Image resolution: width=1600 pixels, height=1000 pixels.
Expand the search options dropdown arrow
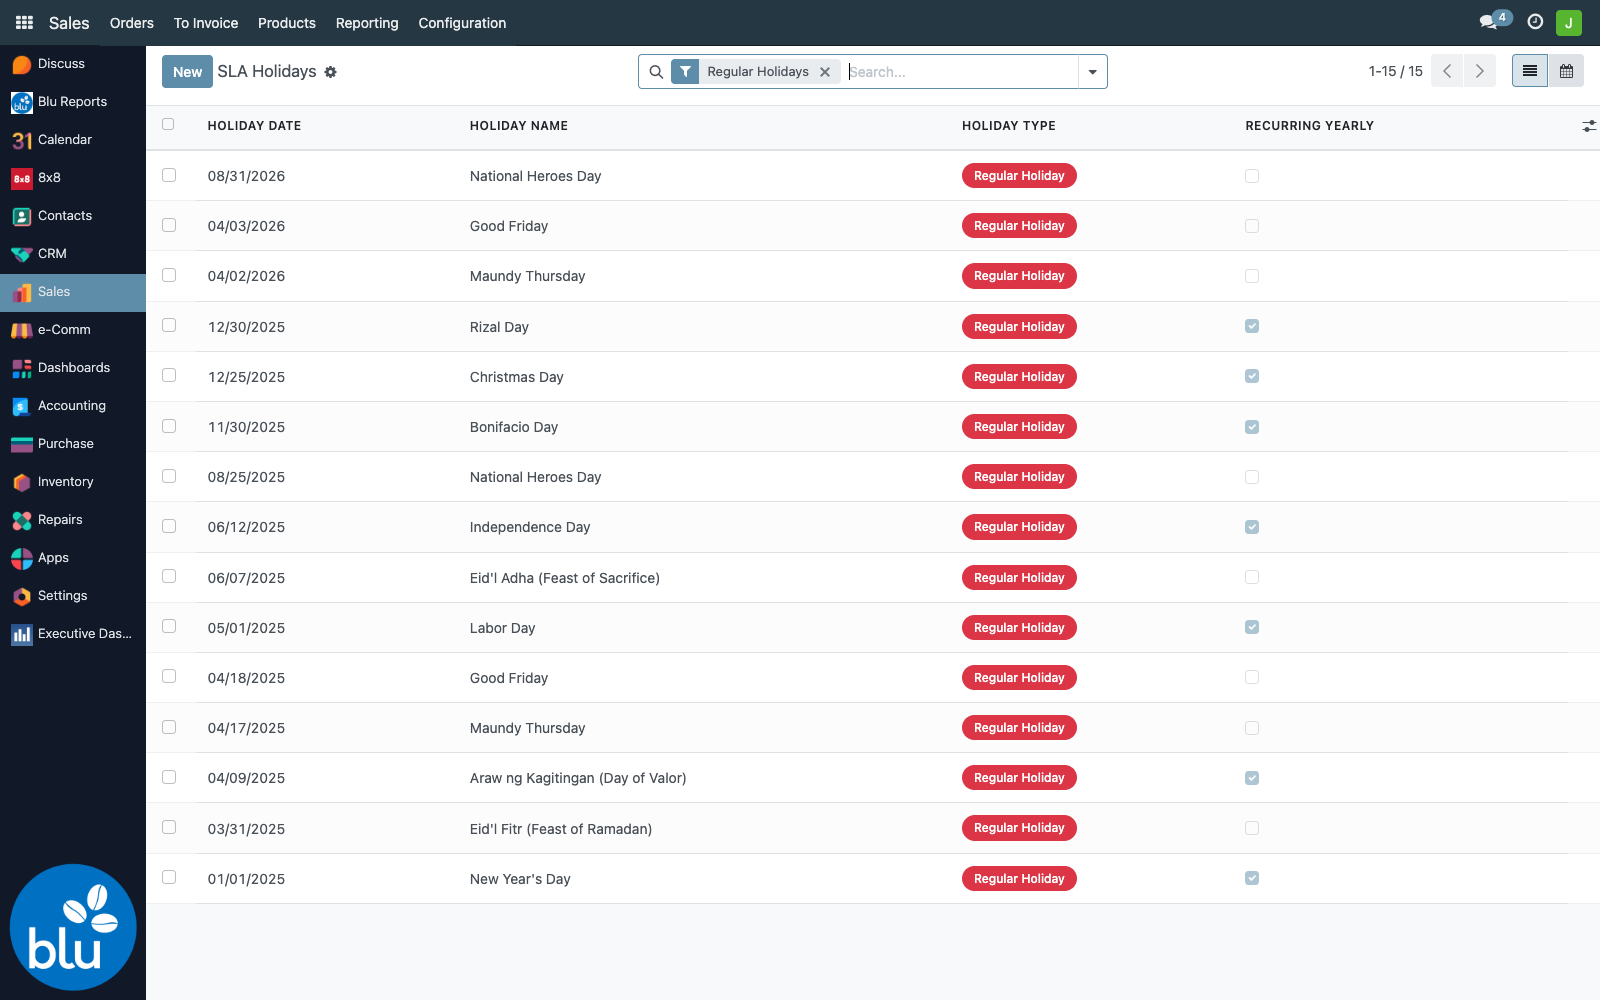pyautogui.click(x=1092, y=72)
